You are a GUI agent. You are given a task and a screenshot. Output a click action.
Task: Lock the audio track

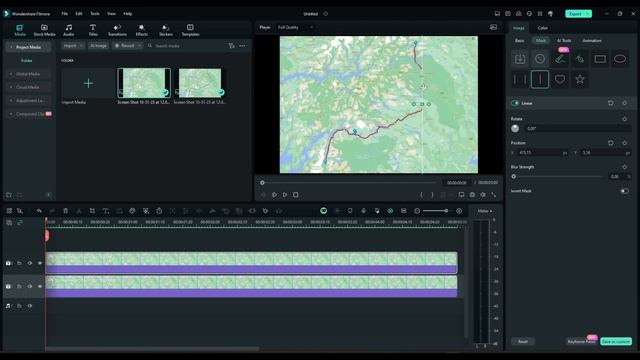click(19, 306)
